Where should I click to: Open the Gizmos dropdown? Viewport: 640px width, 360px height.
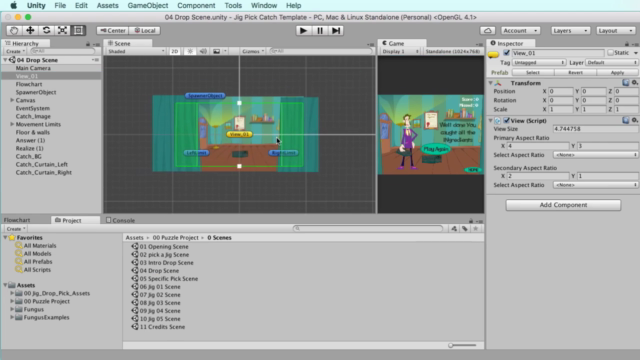pos(253,51)
